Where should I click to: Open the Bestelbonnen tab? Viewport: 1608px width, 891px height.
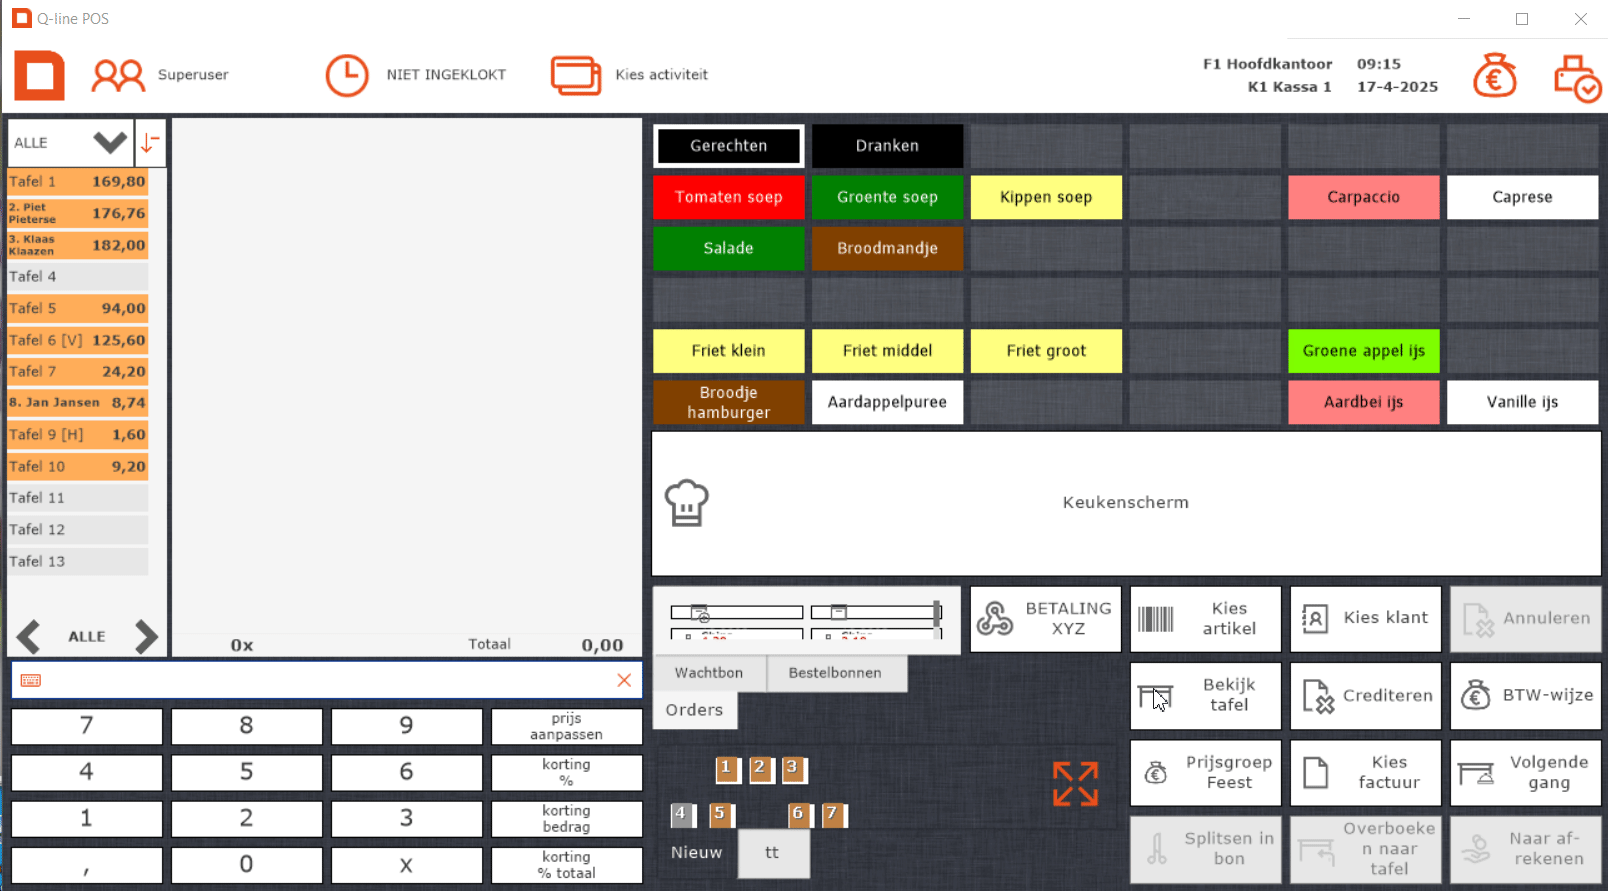pos(835,673)
